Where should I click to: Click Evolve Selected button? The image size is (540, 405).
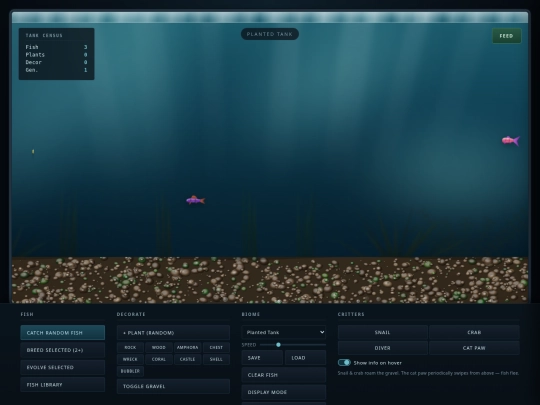[x=63, y=367]
